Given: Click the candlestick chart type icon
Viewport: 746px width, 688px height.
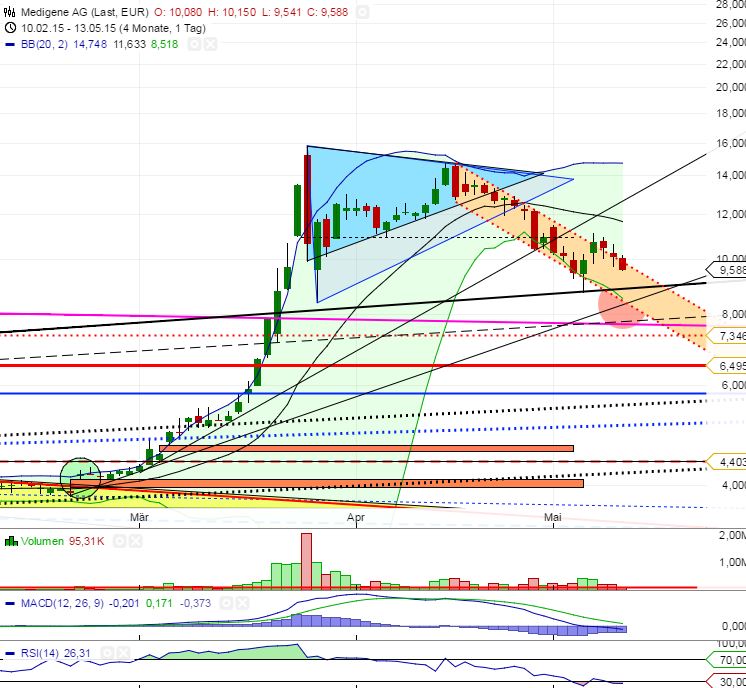Looking at the screenshot, I should (10, 13).
